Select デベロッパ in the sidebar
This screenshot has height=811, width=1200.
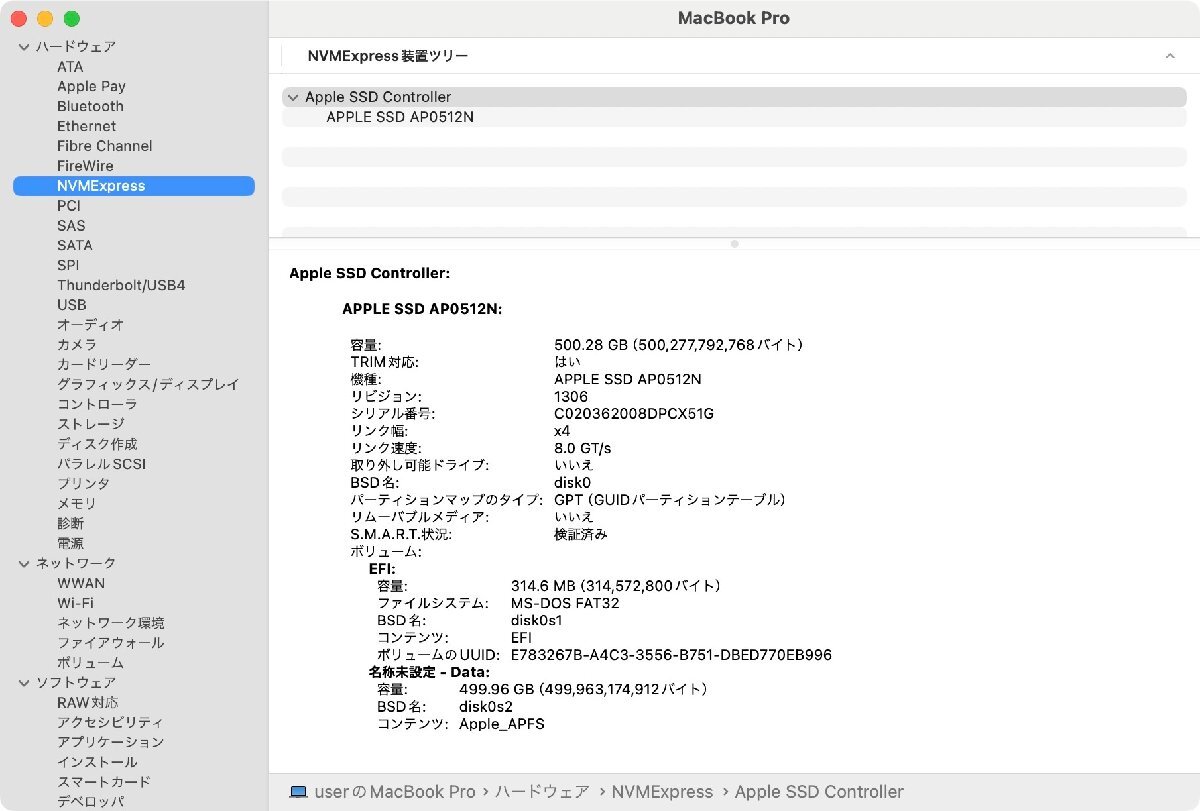[x=90, y=801]
